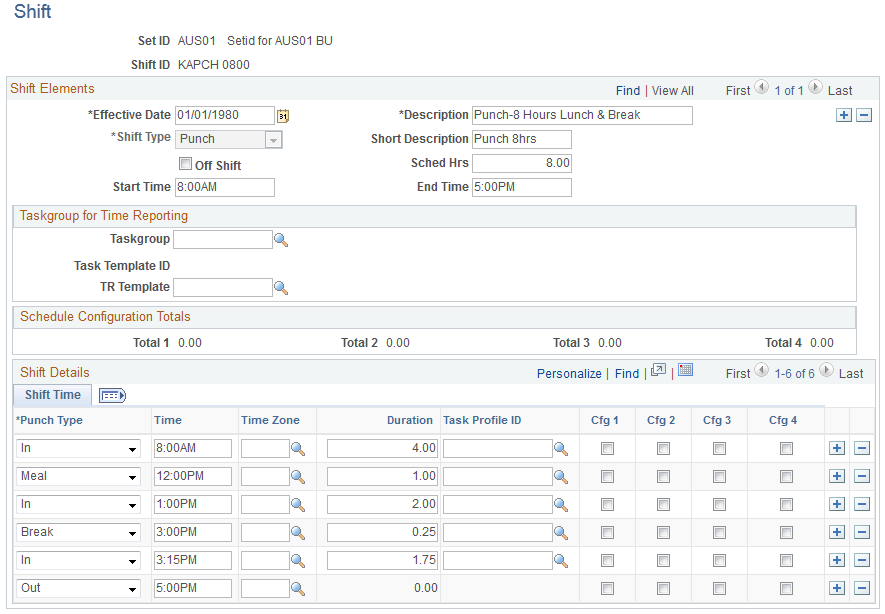
Task: Click First link in Shift Elements
Action: click(x=738, y=91)
